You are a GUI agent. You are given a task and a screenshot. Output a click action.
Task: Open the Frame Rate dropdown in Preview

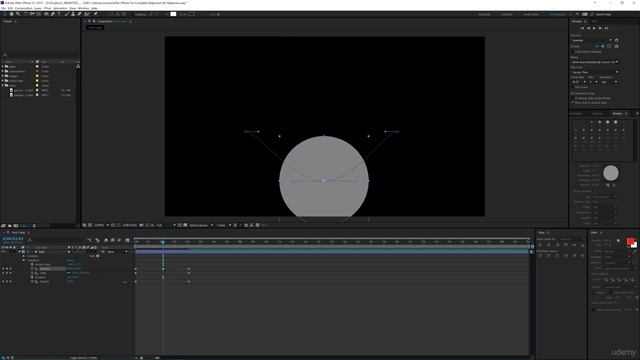579,82
